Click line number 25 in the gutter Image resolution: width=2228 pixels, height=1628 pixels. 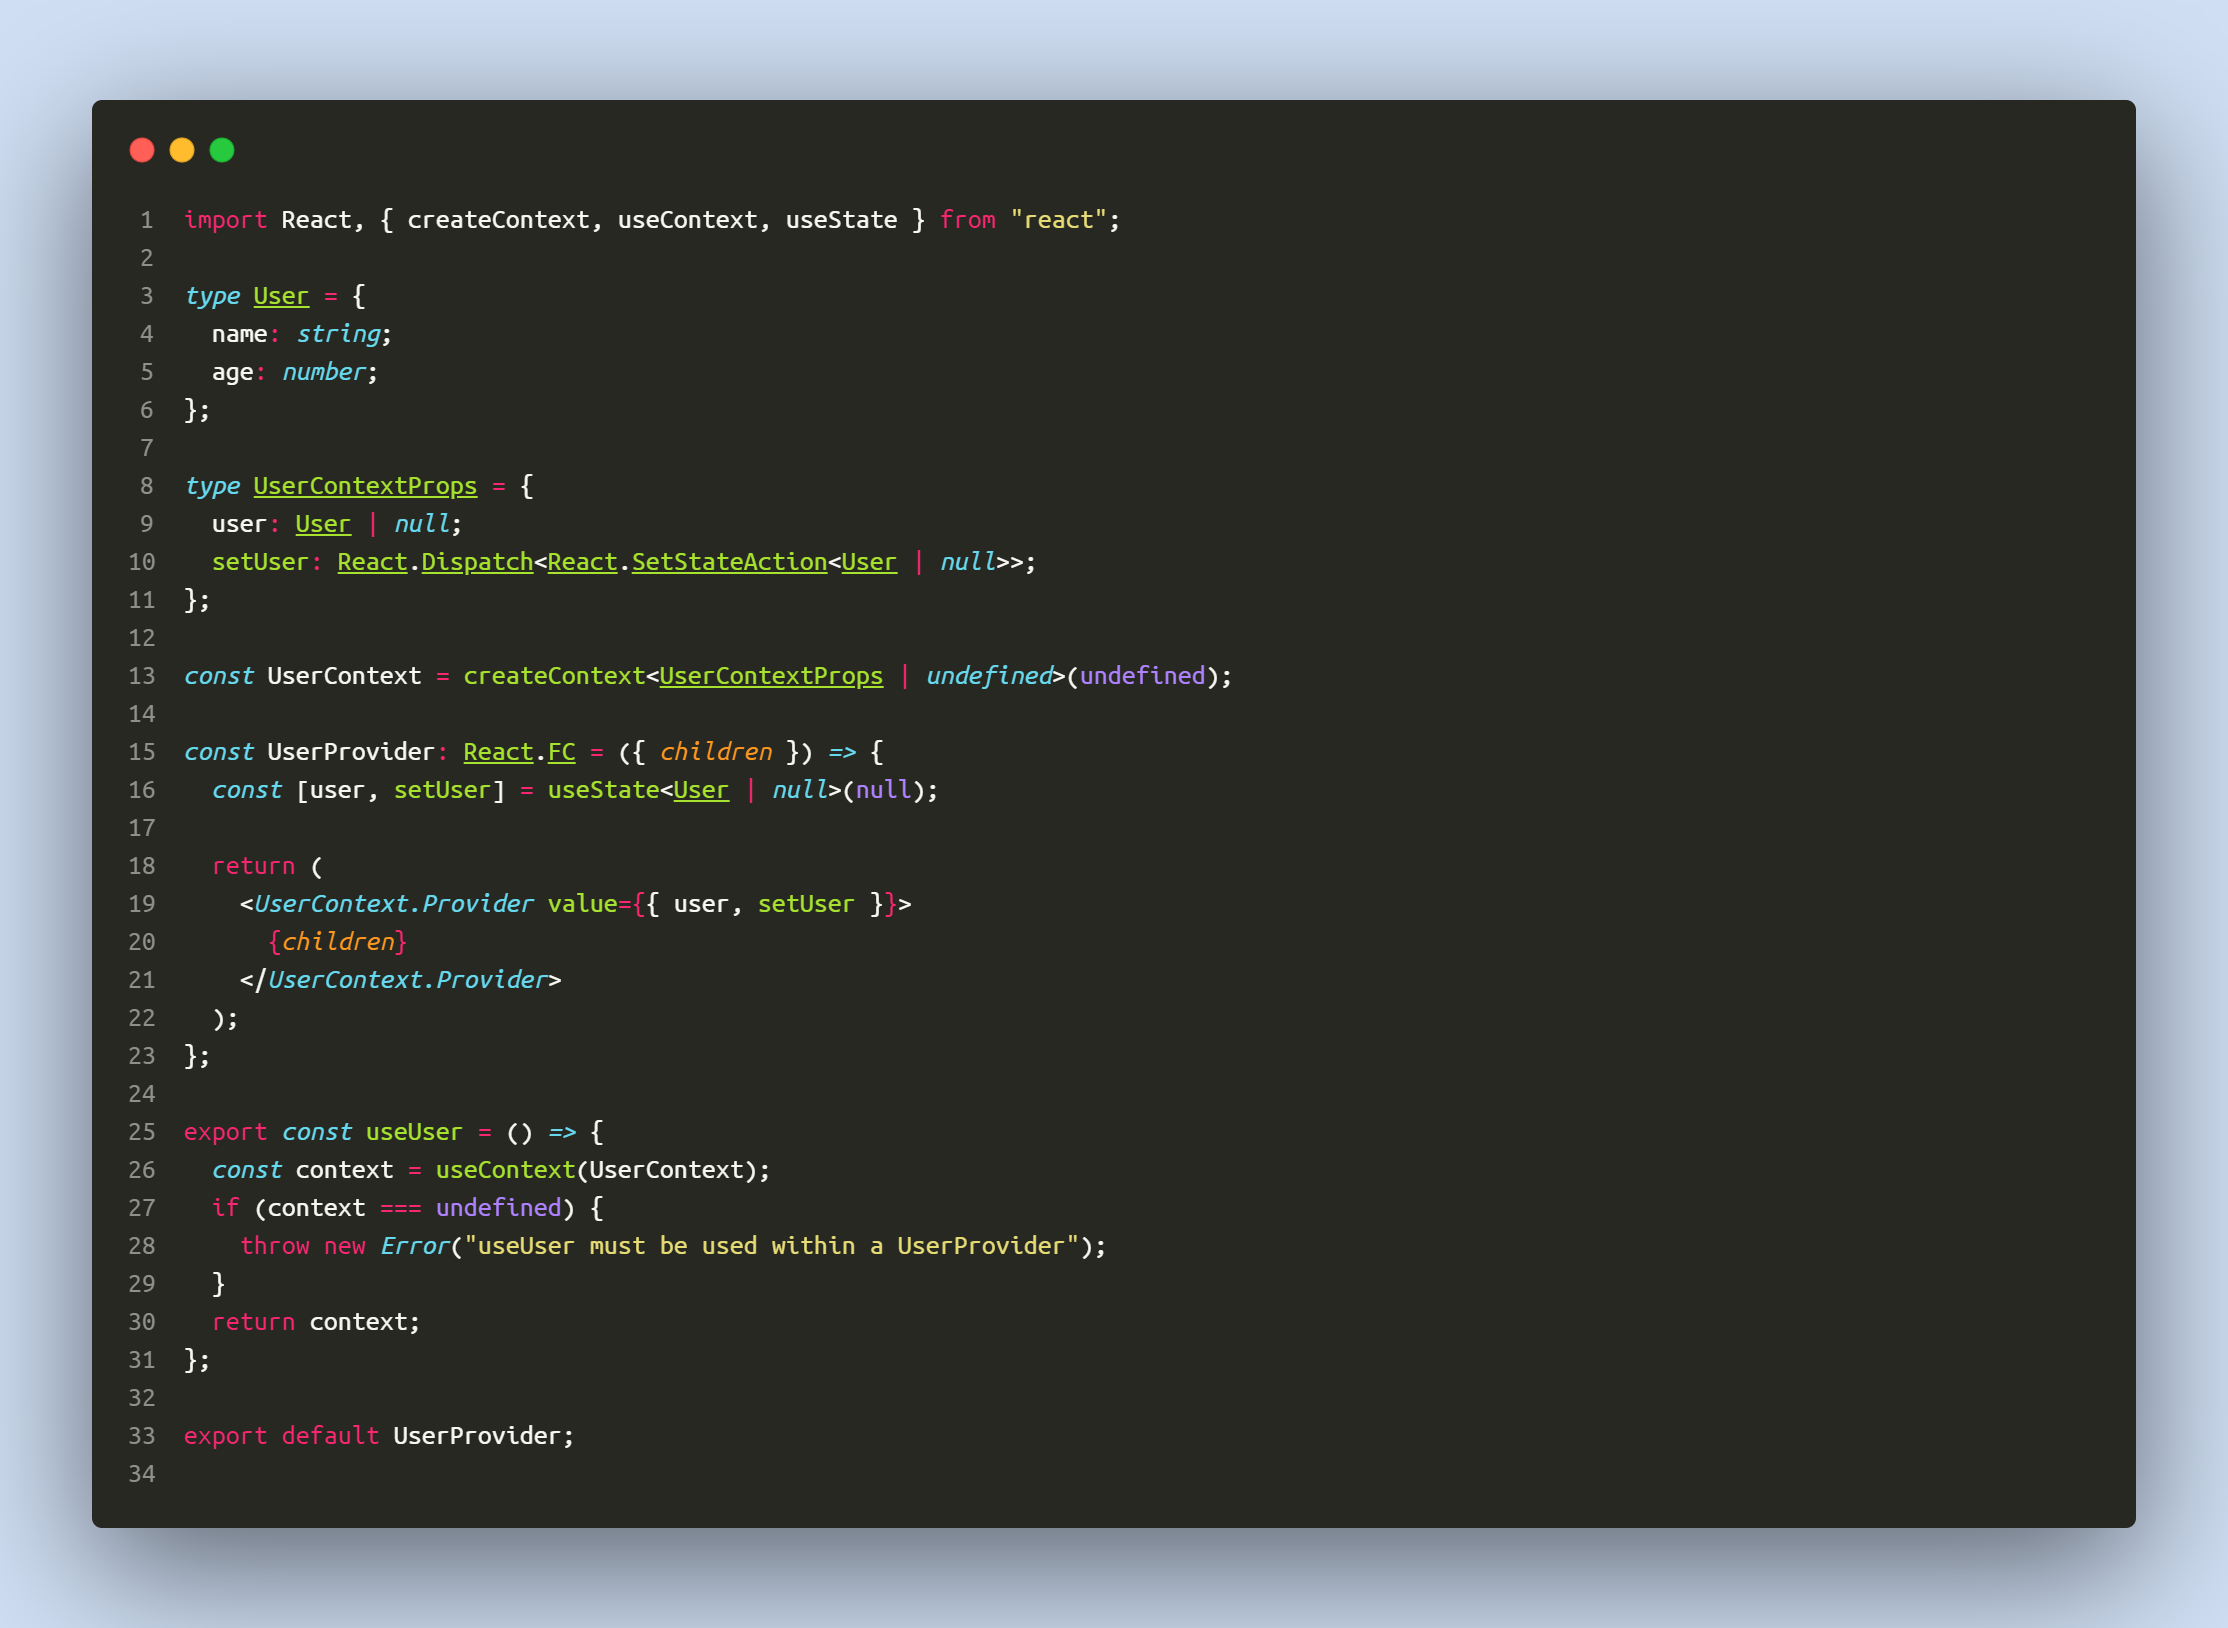(x=142, y=1132)
